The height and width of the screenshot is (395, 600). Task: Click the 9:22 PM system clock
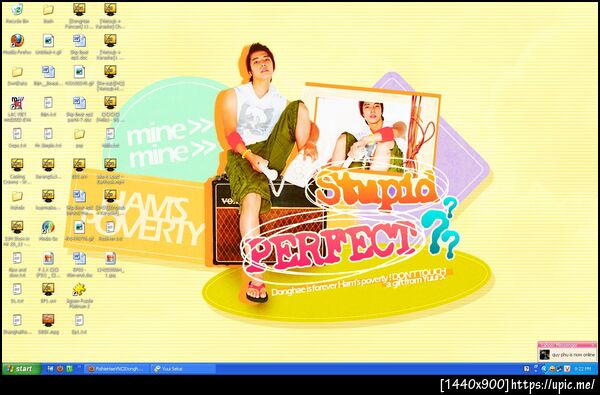(582, 369)
